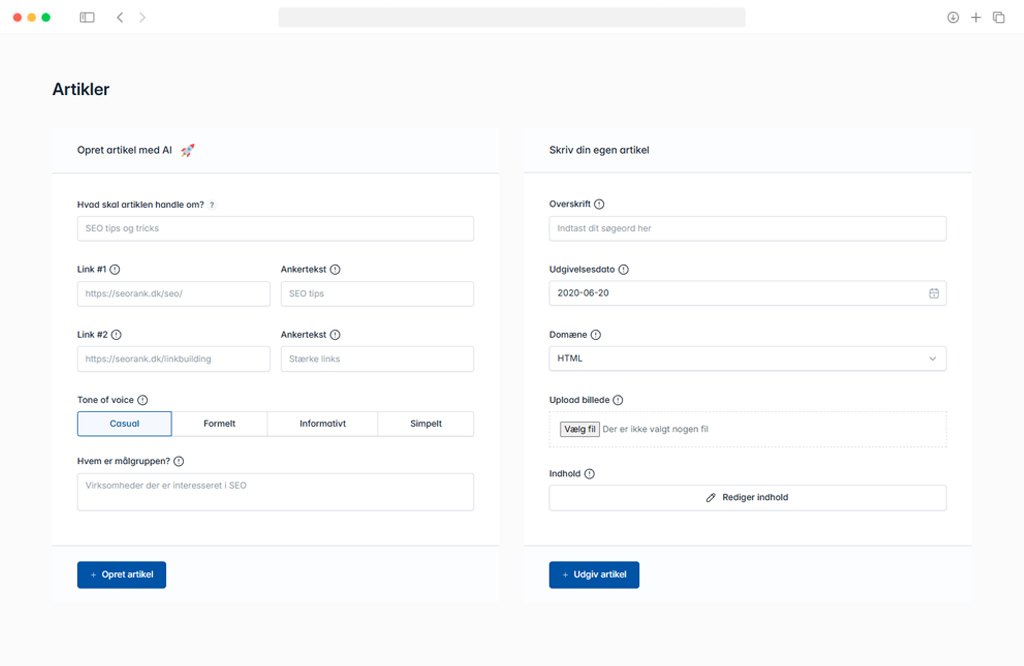Toggle the browser sidebar panel
The width and height of the screenshot is (1024, 666).
(87, 17)
